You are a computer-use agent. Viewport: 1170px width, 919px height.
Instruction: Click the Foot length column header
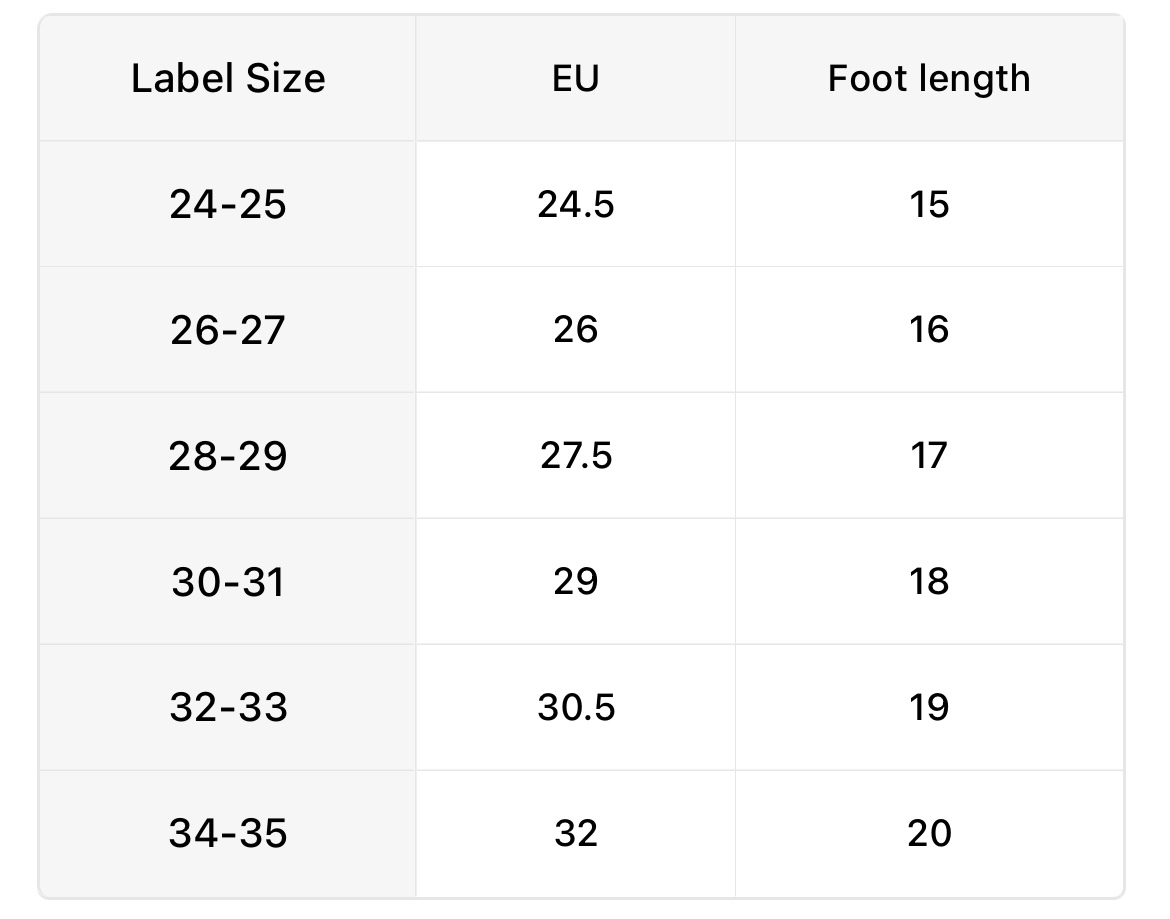click(929, 79)
